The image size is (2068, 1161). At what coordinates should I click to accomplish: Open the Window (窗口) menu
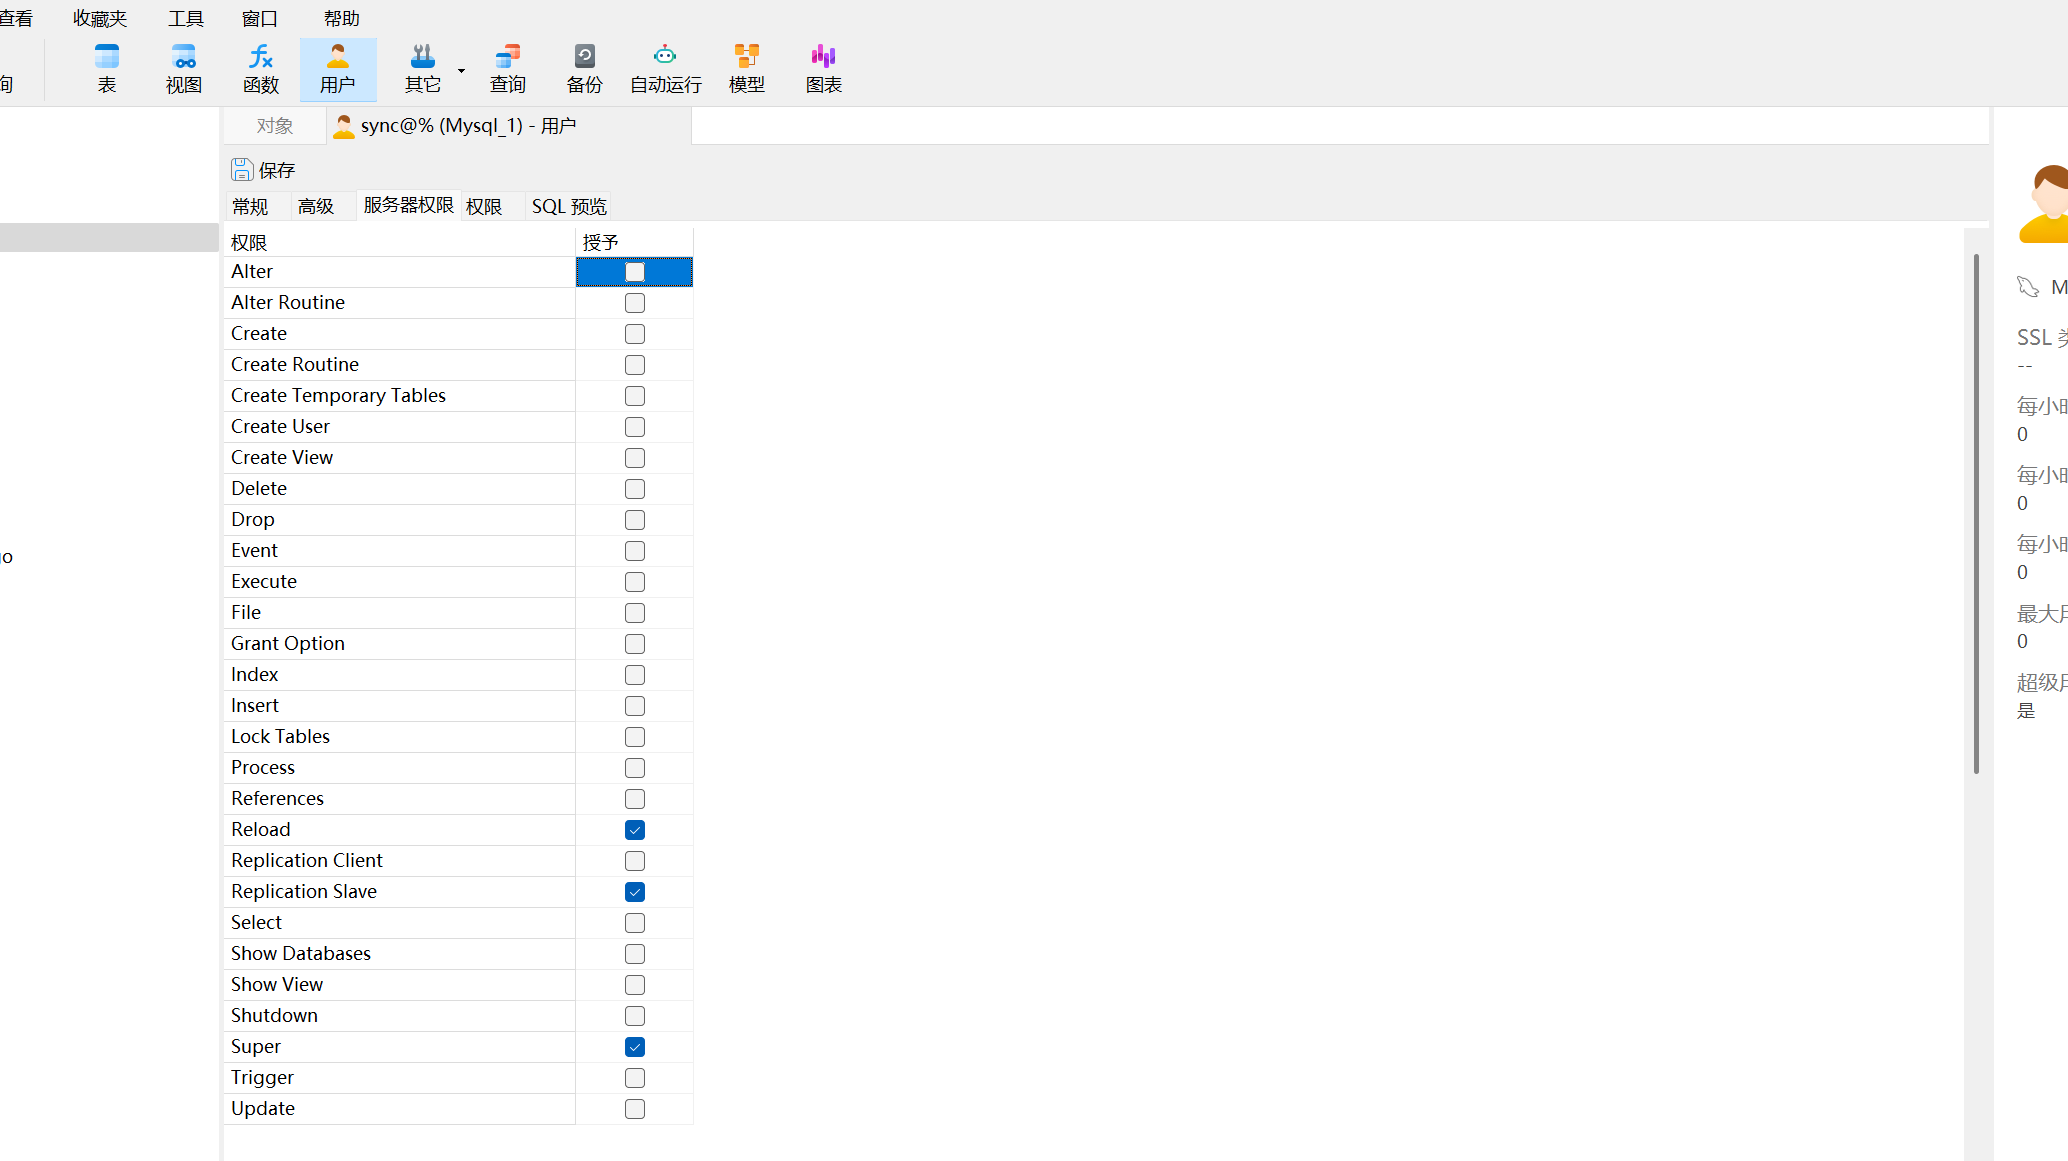coord(259,18)
